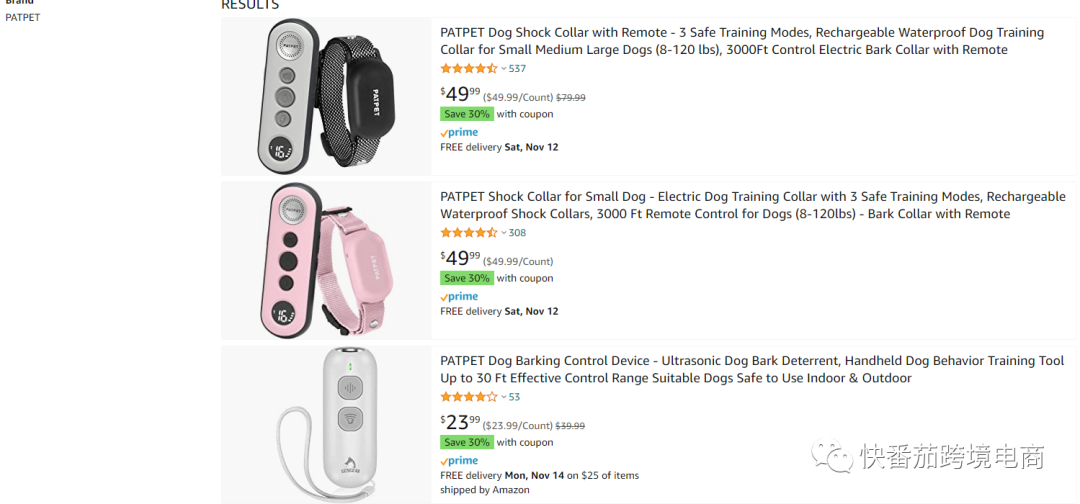View the 537 reviews link
1080x504 pixels.
[517, 69]
